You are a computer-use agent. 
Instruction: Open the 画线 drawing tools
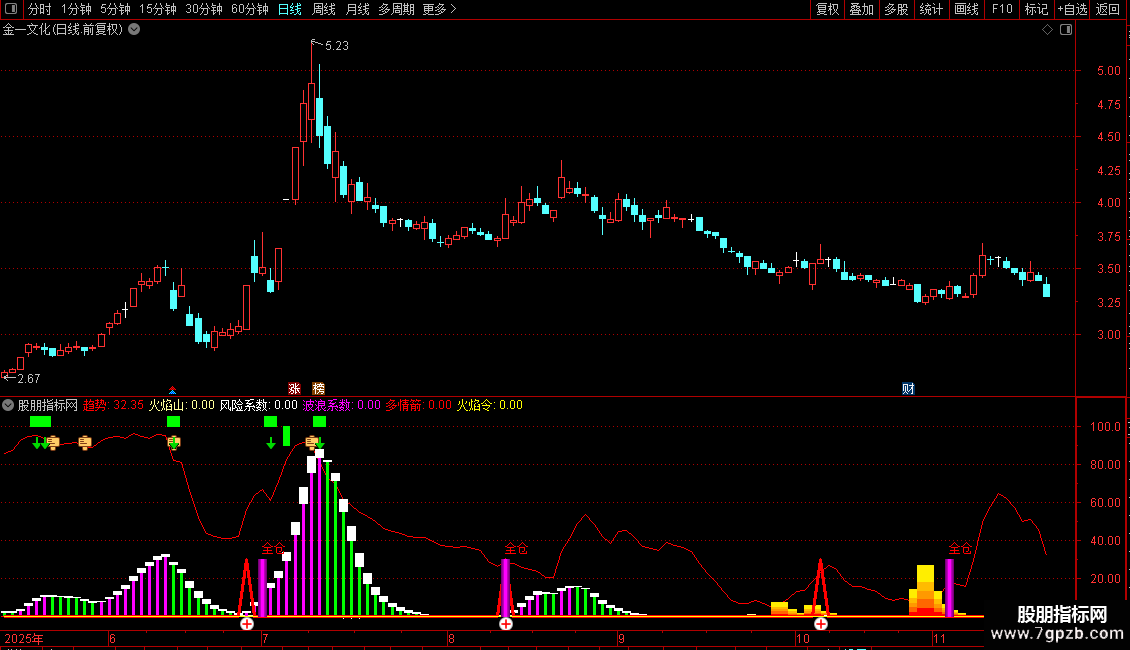(x=966, y=9)
